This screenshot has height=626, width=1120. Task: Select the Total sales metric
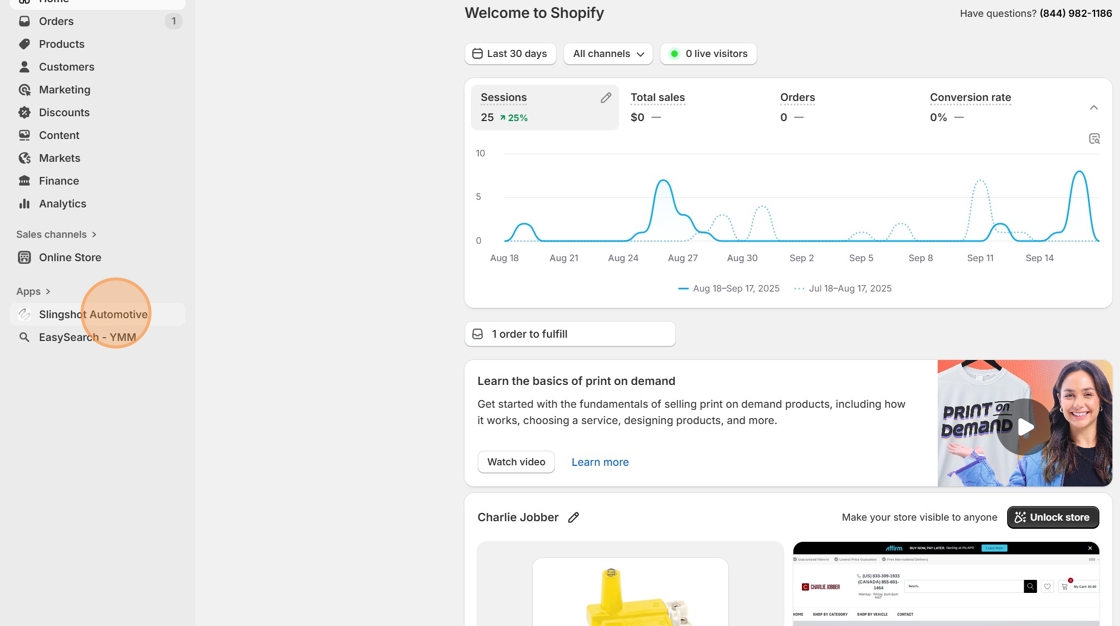pos(657,107)
